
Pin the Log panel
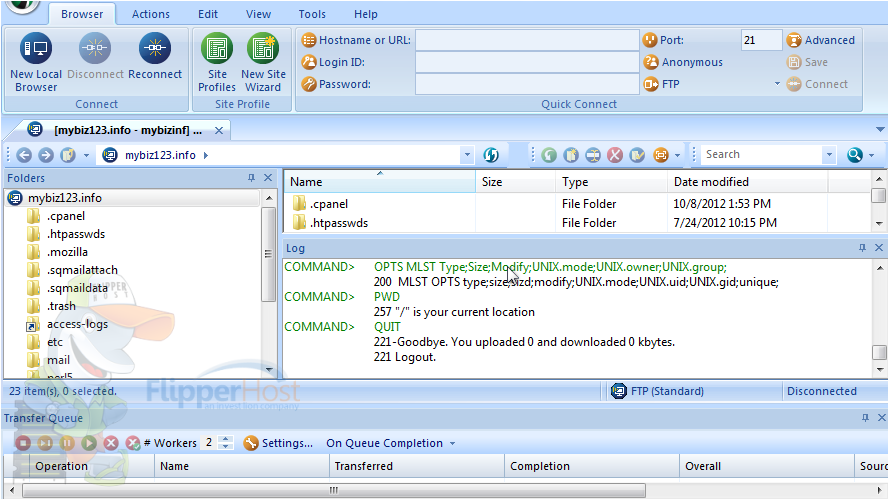[862, 248]
